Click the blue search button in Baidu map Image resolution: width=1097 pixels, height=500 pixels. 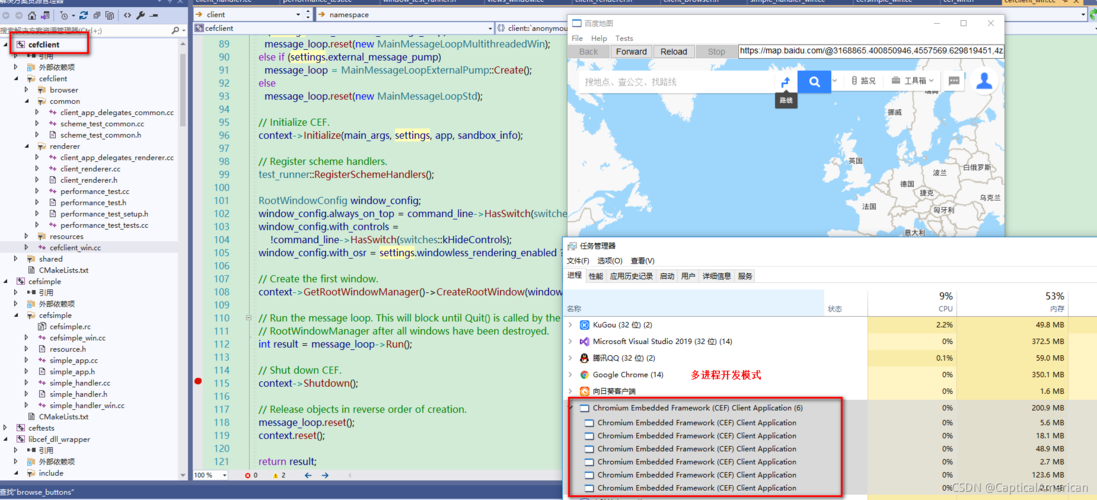pos(814,81)
